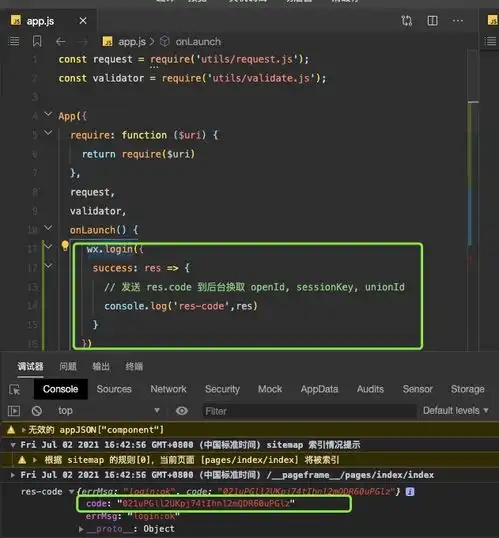The width and height of the screenshot is (499, 538).
Task: Open the editor more actions menu
Action: [458, 21]
